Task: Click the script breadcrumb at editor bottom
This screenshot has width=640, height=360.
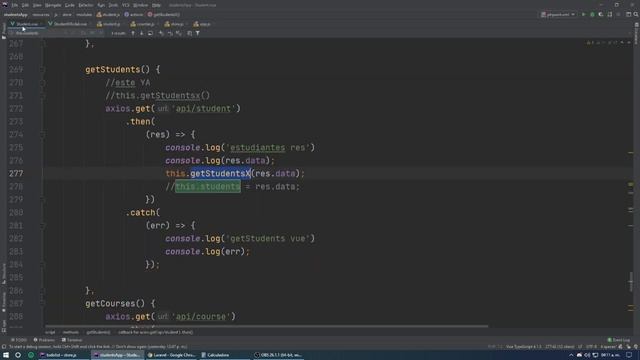Action: click(50, 333)
